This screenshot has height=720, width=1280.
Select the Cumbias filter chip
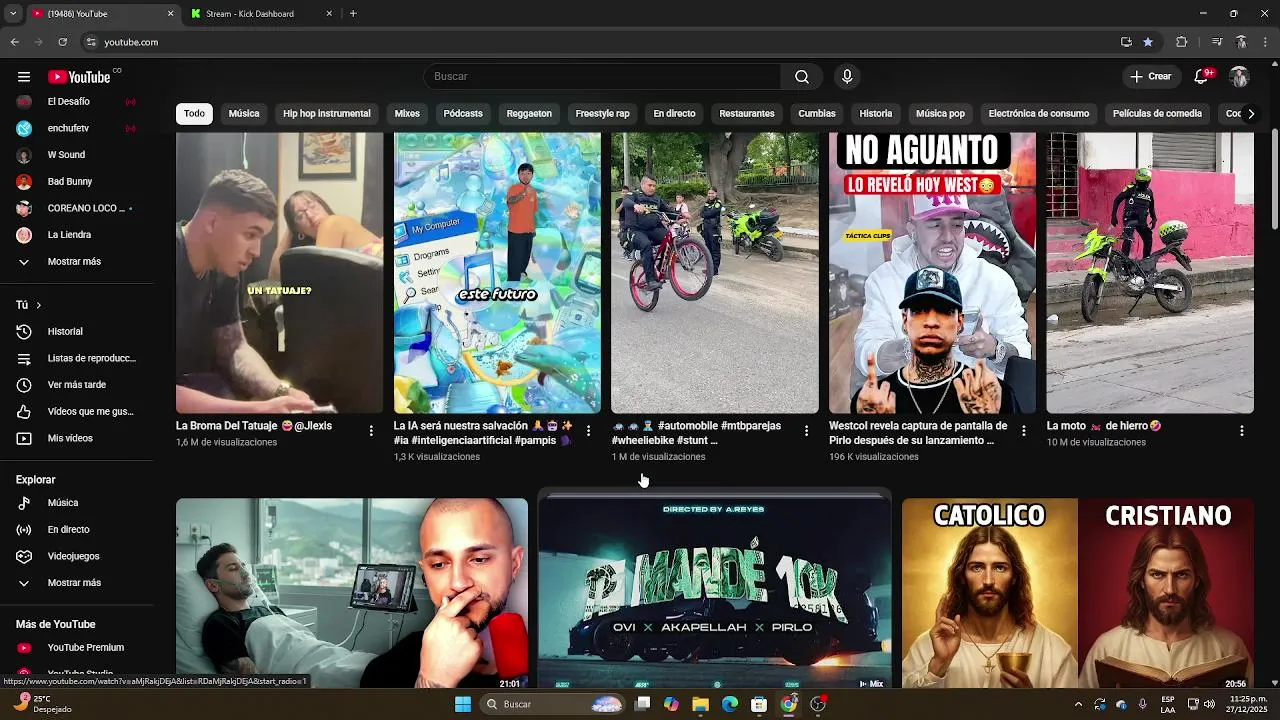pyautogui.click(x=817, y=113)
